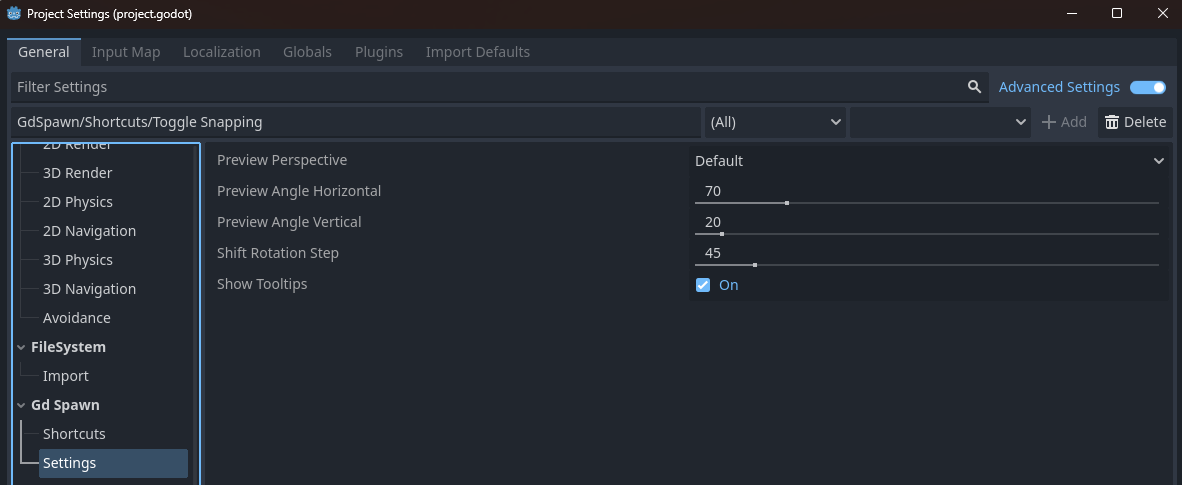
Task: Click the Advanced Settings label text
Action: tap(1059, 87)
